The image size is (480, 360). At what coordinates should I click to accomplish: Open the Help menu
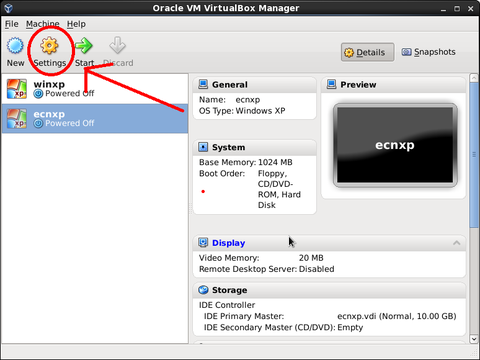[76, 24]
